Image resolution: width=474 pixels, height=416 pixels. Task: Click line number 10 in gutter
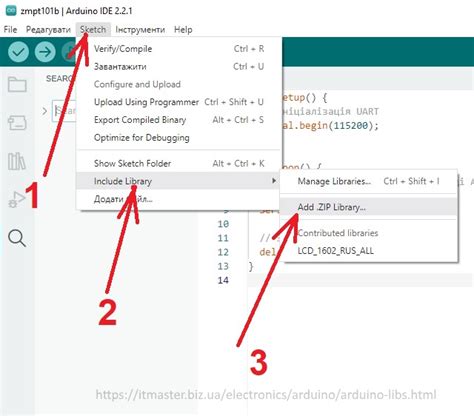click(223, 224)
